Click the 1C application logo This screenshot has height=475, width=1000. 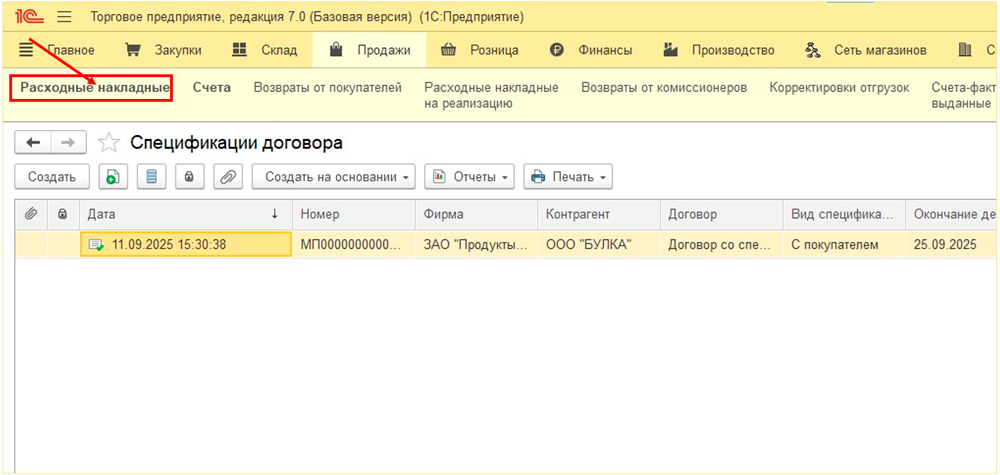pos(28,17)
